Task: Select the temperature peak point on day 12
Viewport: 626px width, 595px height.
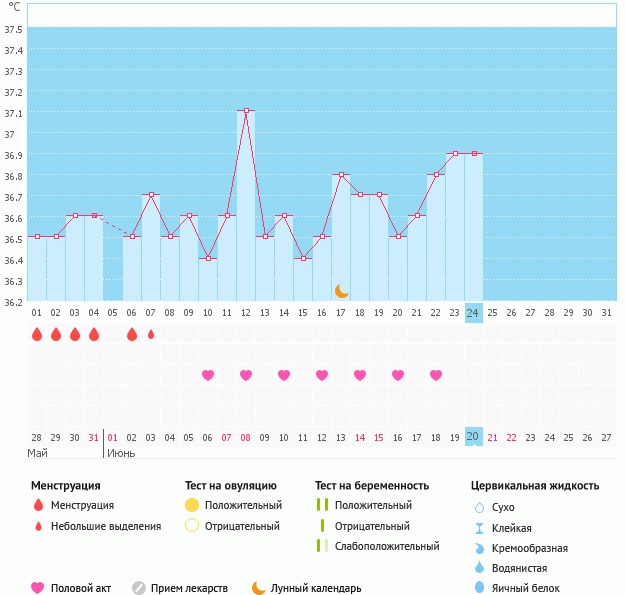Action: click(x=246, y=111)
